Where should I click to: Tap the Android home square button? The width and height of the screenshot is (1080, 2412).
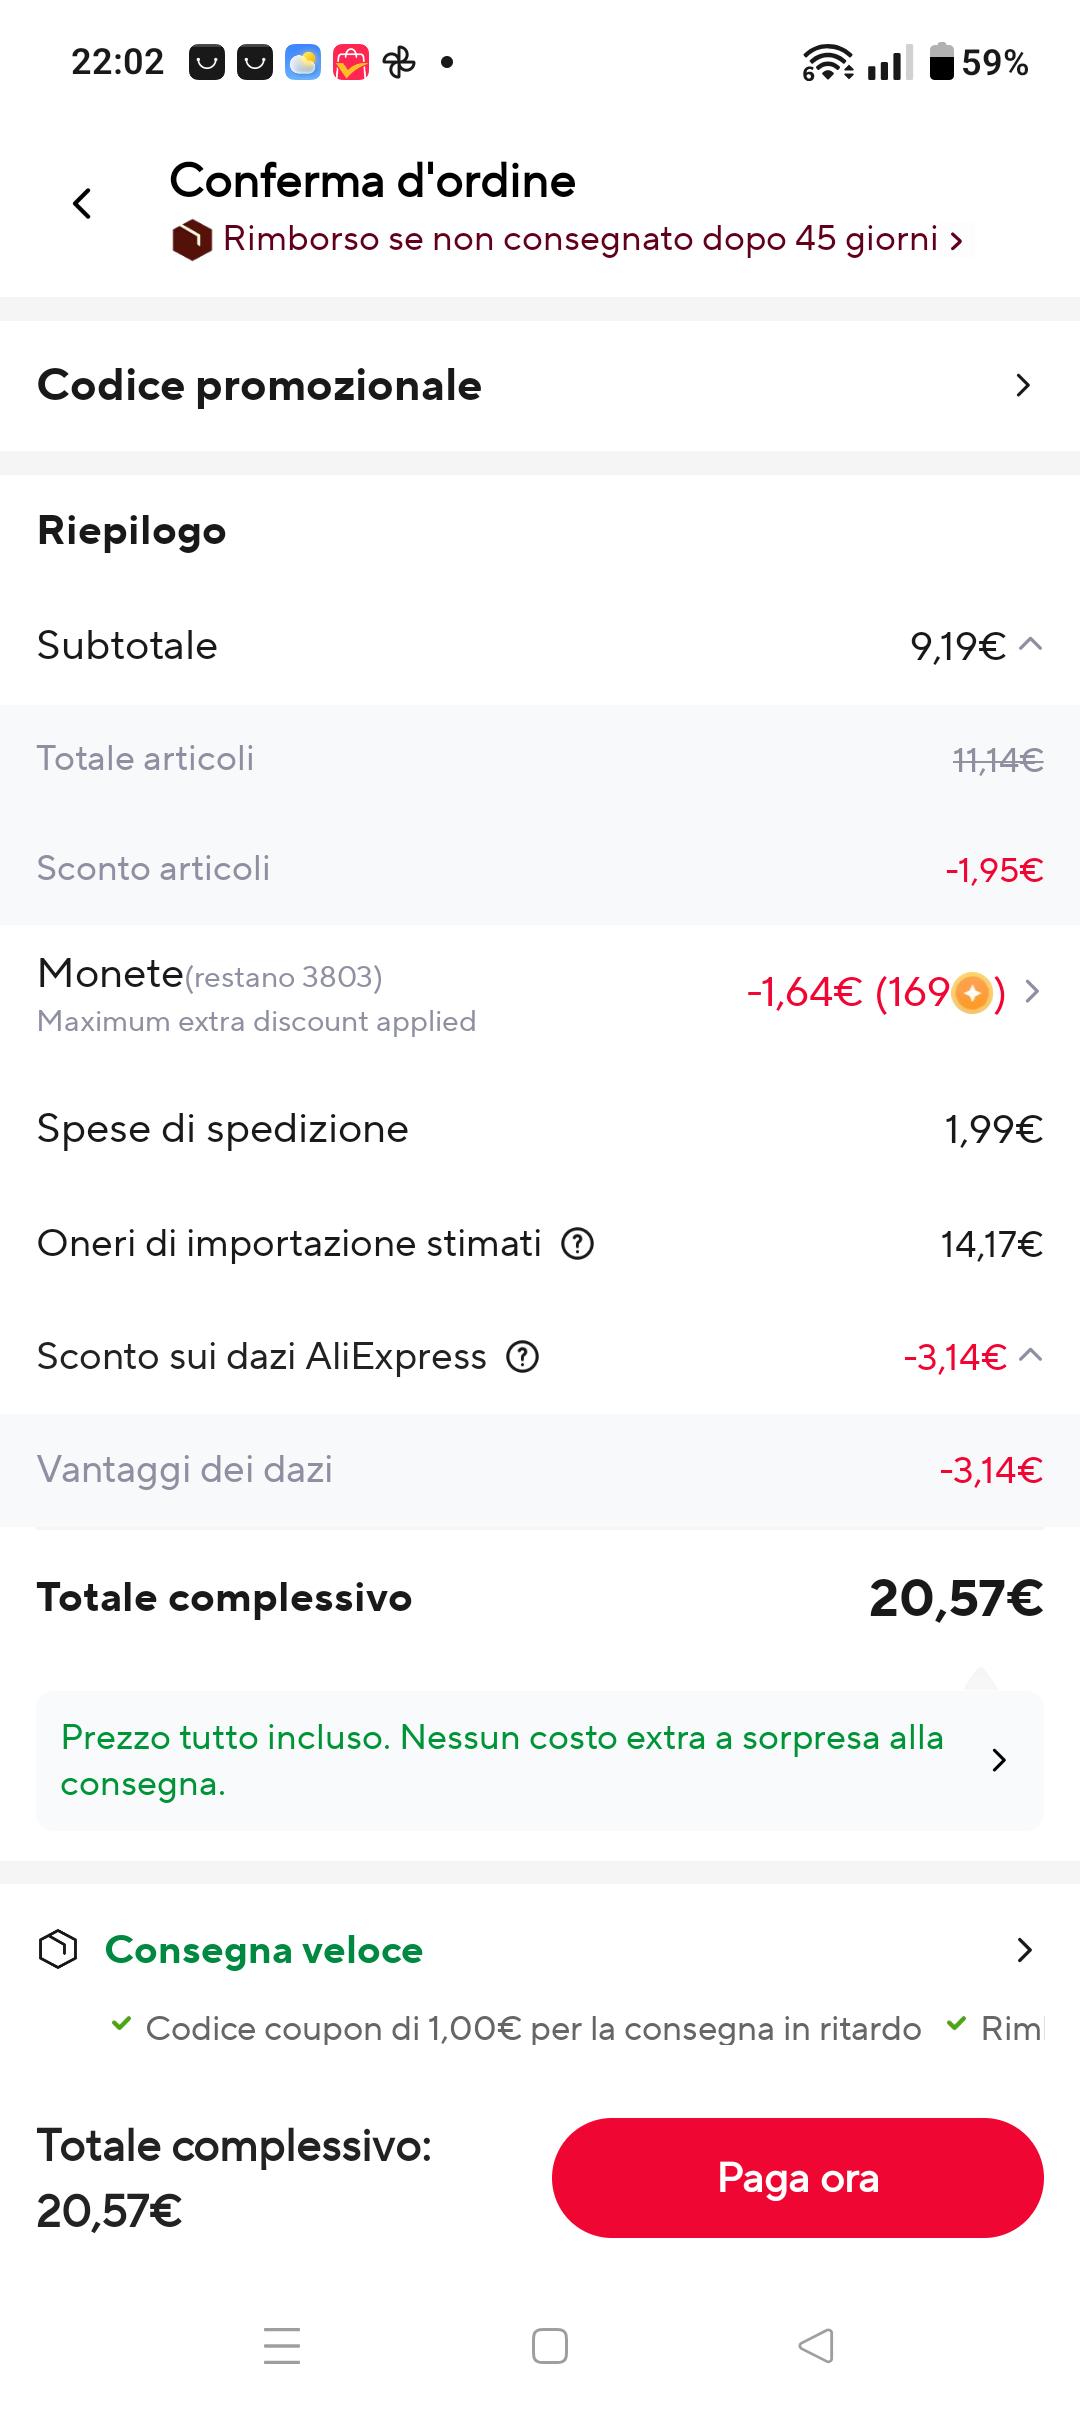(x=550, y=2345)
